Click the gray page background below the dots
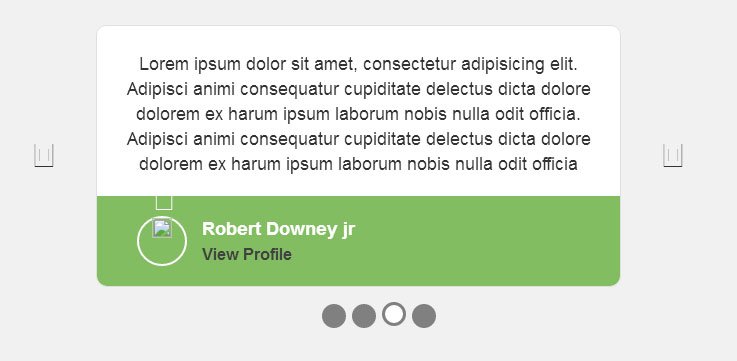Screen dimensions: 737x361 coord(368,345)
